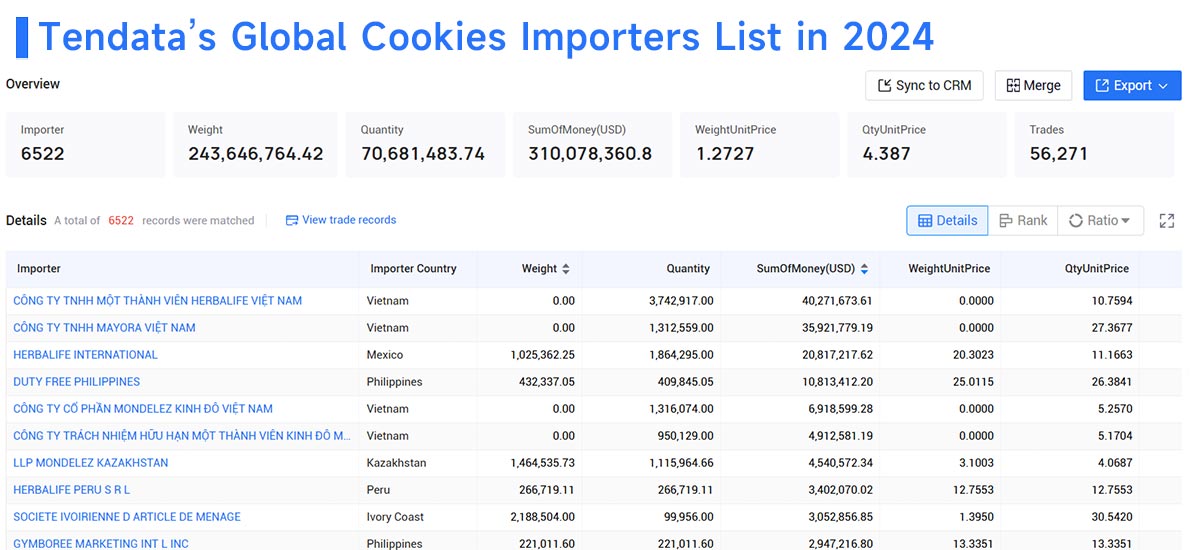Click the Quantity 70,681,483.74 overview card
Viewport: 1190px width, 550px height.
point(425,144)
